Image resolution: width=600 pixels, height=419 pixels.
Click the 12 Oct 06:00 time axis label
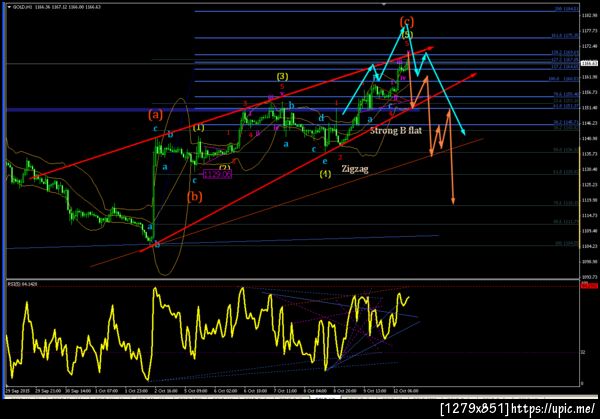coord(406,391)
